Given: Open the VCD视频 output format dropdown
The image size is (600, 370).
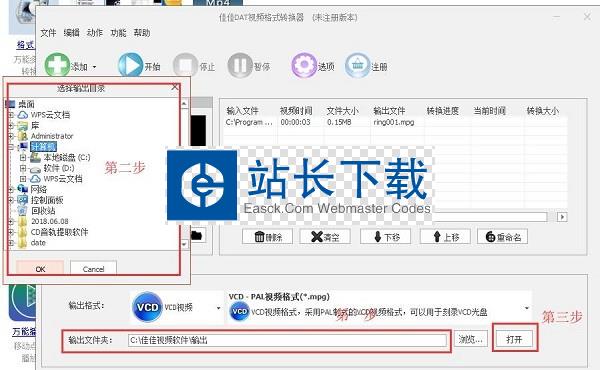Looking at the screenshot, I should pyautogui.click(x=218, y=308).
